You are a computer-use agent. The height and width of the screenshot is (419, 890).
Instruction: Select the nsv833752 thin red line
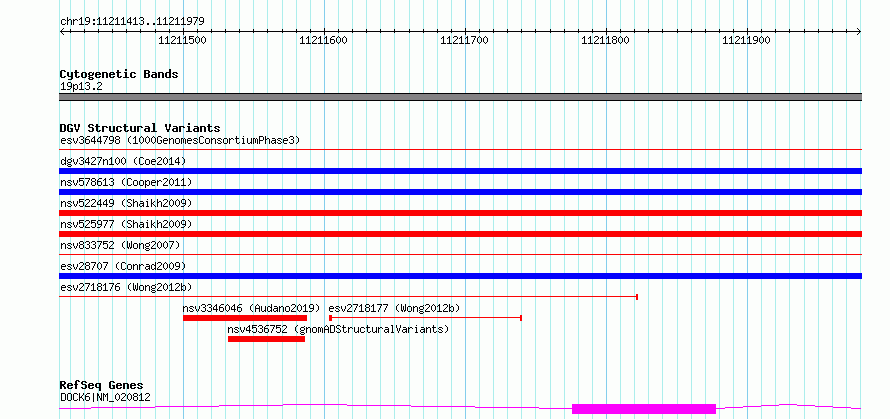(x=460, y=254)
